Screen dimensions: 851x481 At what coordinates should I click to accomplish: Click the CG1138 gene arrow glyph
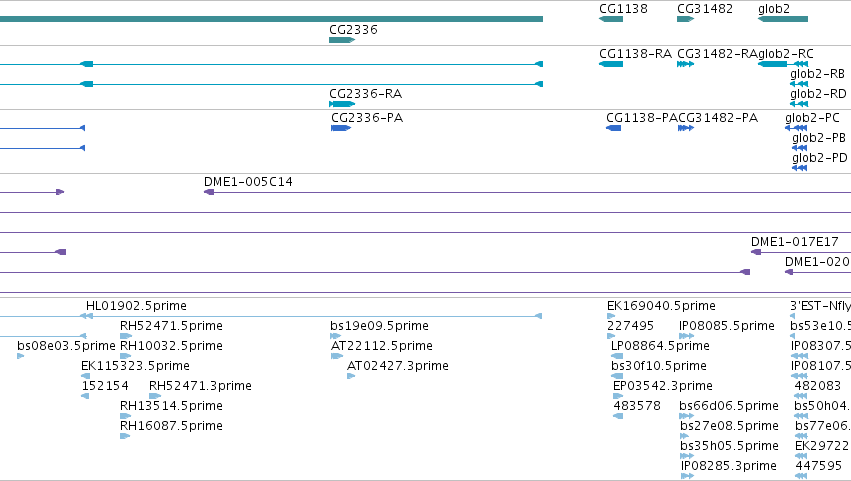[611, 19]
